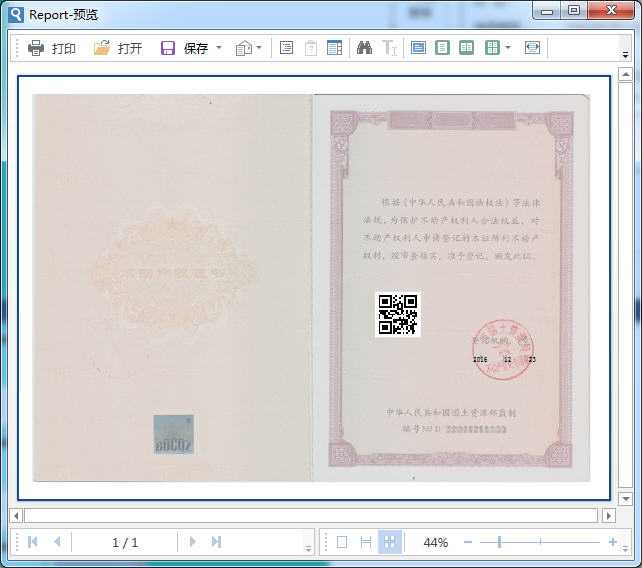This screenshot has width=642, height=568.
Task: Toggle the continuous page mode button
Action: pos(366,542)
